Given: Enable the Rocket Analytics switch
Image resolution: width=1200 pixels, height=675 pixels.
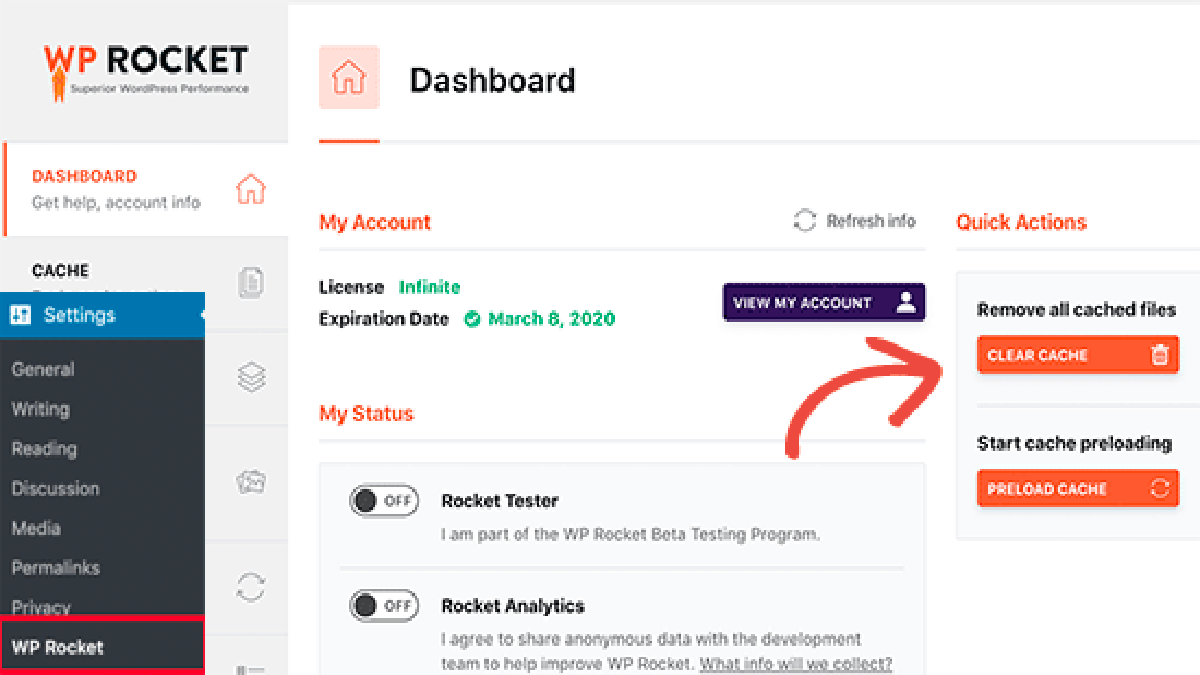Looking at the screenshot, I should pyautogui.click(x=384, y=605).
